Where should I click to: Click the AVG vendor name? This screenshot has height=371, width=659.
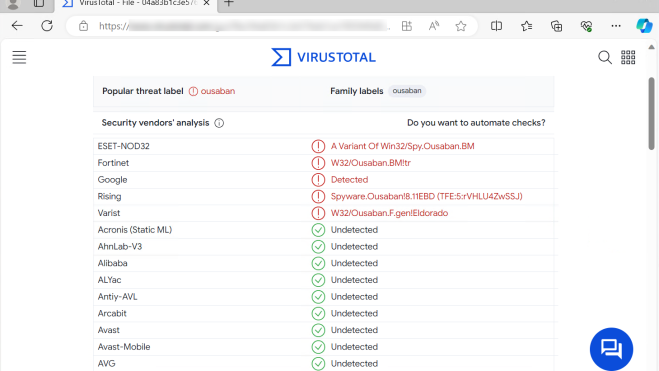(x=106, y=363)
